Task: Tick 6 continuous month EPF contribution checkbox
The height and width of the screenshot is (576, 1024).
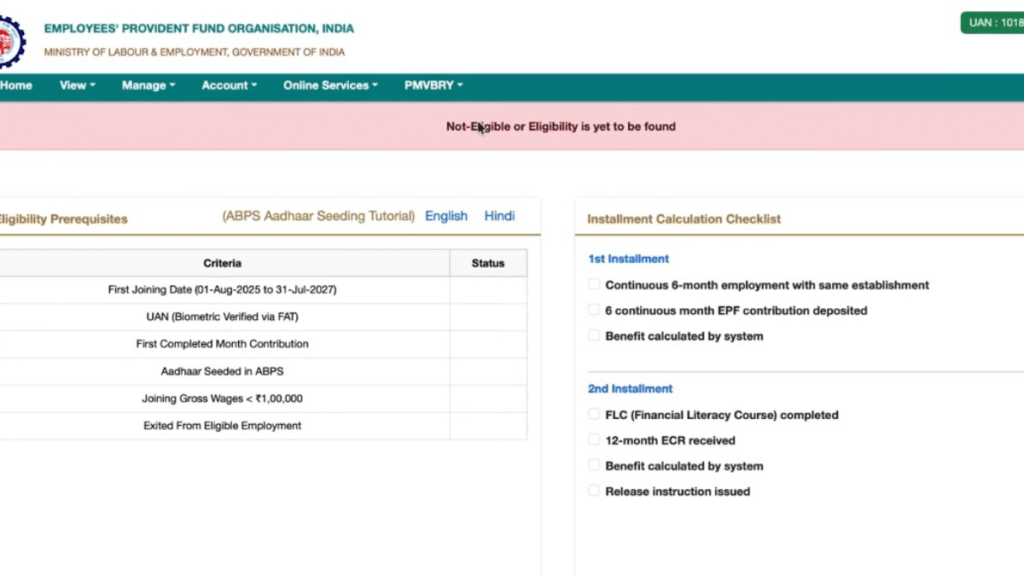Action: coord(594,310)
